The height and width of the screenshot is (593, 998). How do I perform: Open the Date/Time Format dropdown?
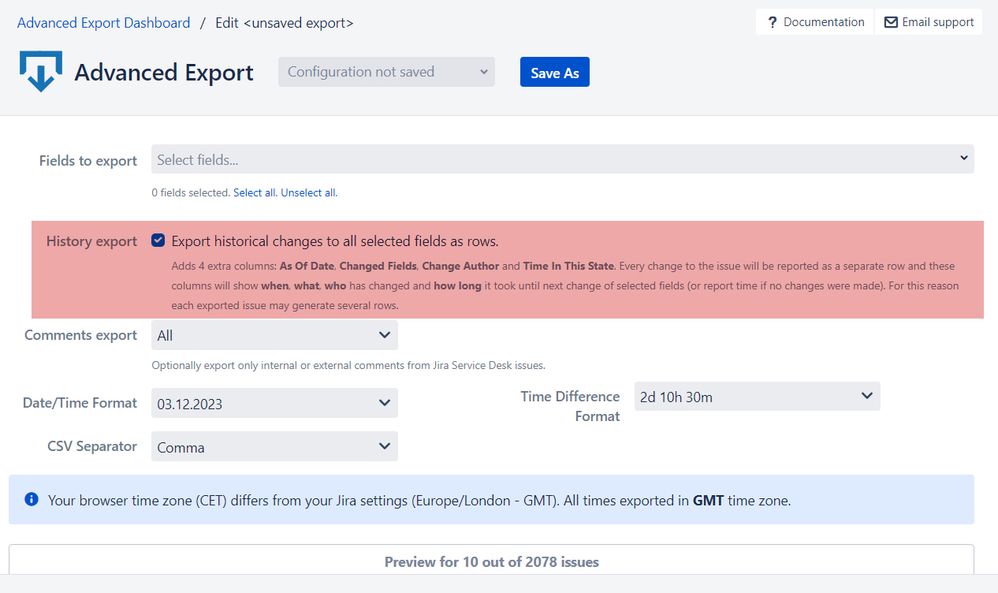274,403
